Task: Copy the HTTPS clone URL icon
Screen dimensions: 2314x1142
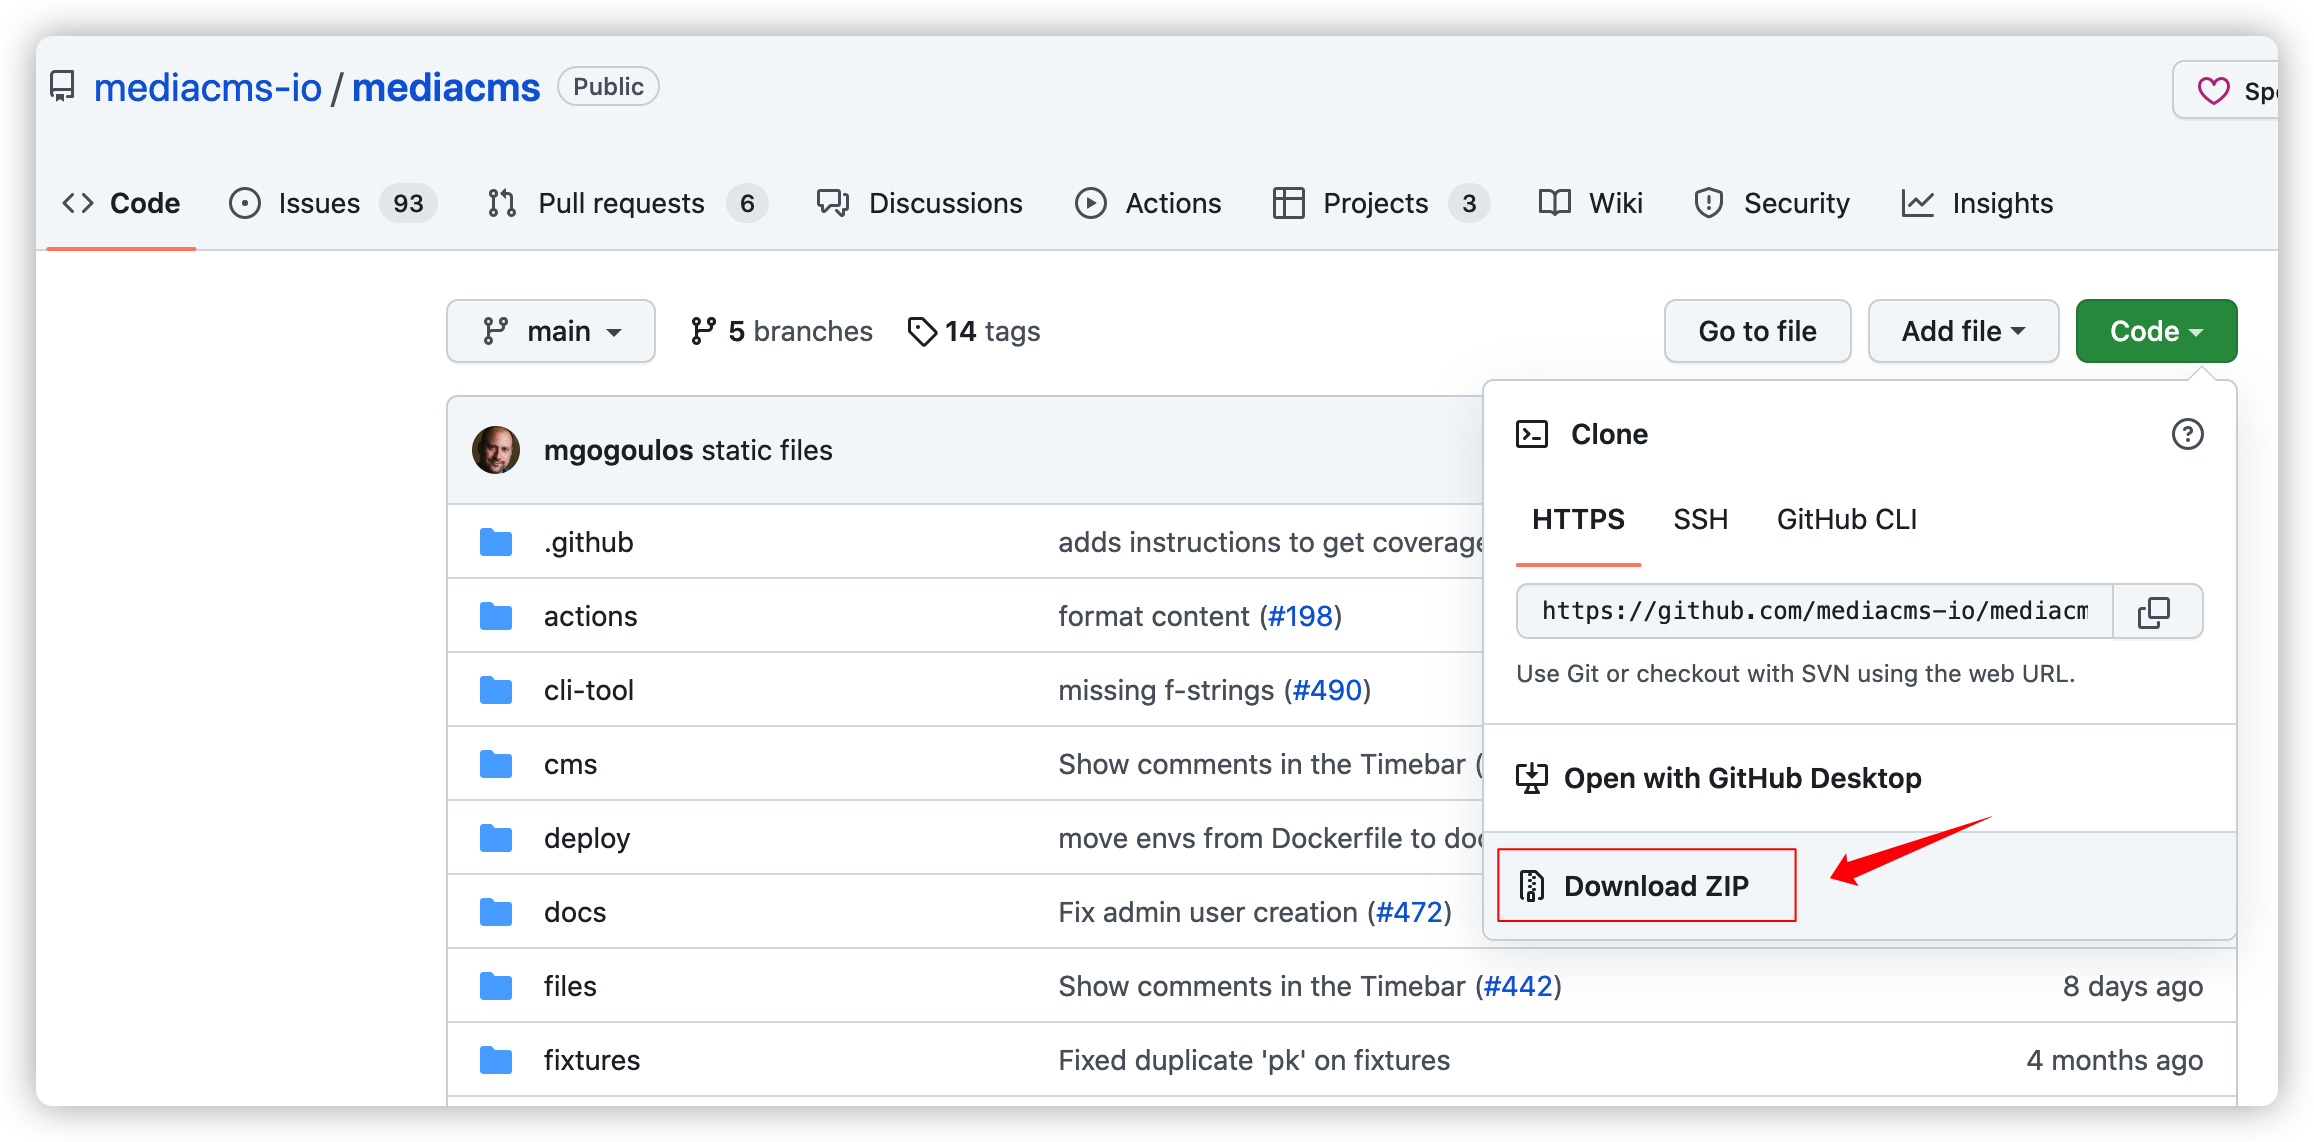Action: click(2153, 612)
